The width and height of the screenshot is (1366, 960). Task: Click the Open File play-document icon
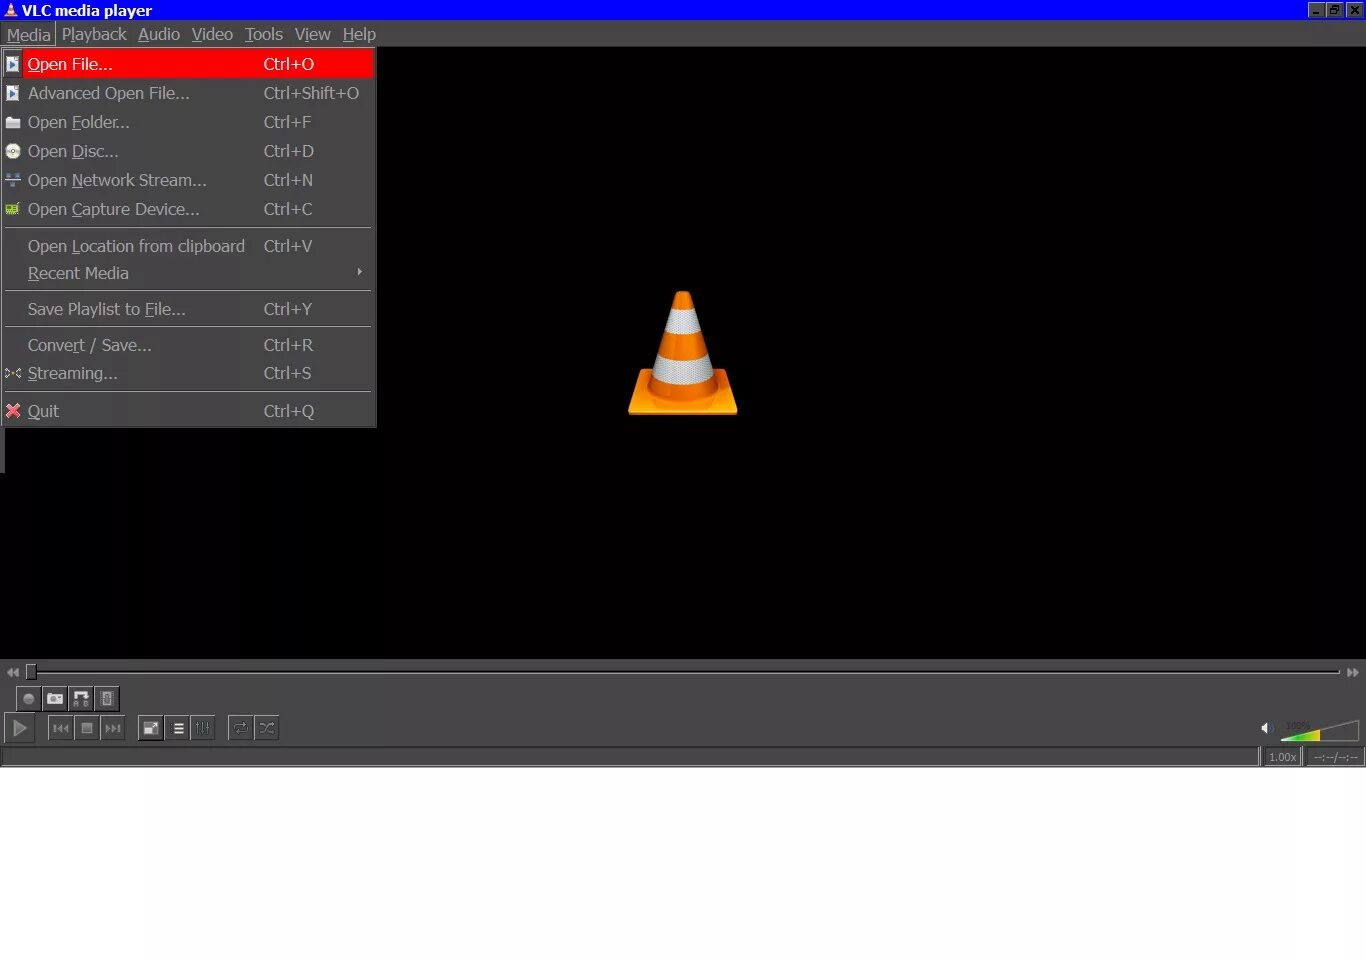13,64
